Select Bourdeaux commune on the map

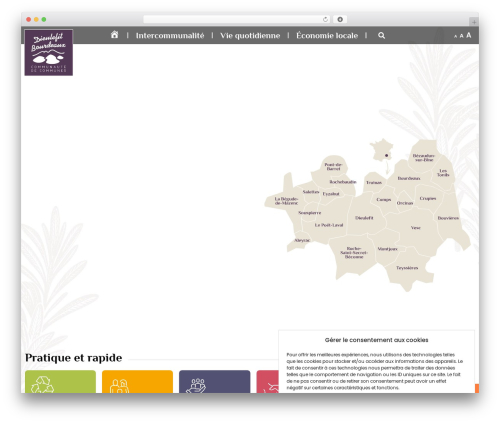coord(409,178)
